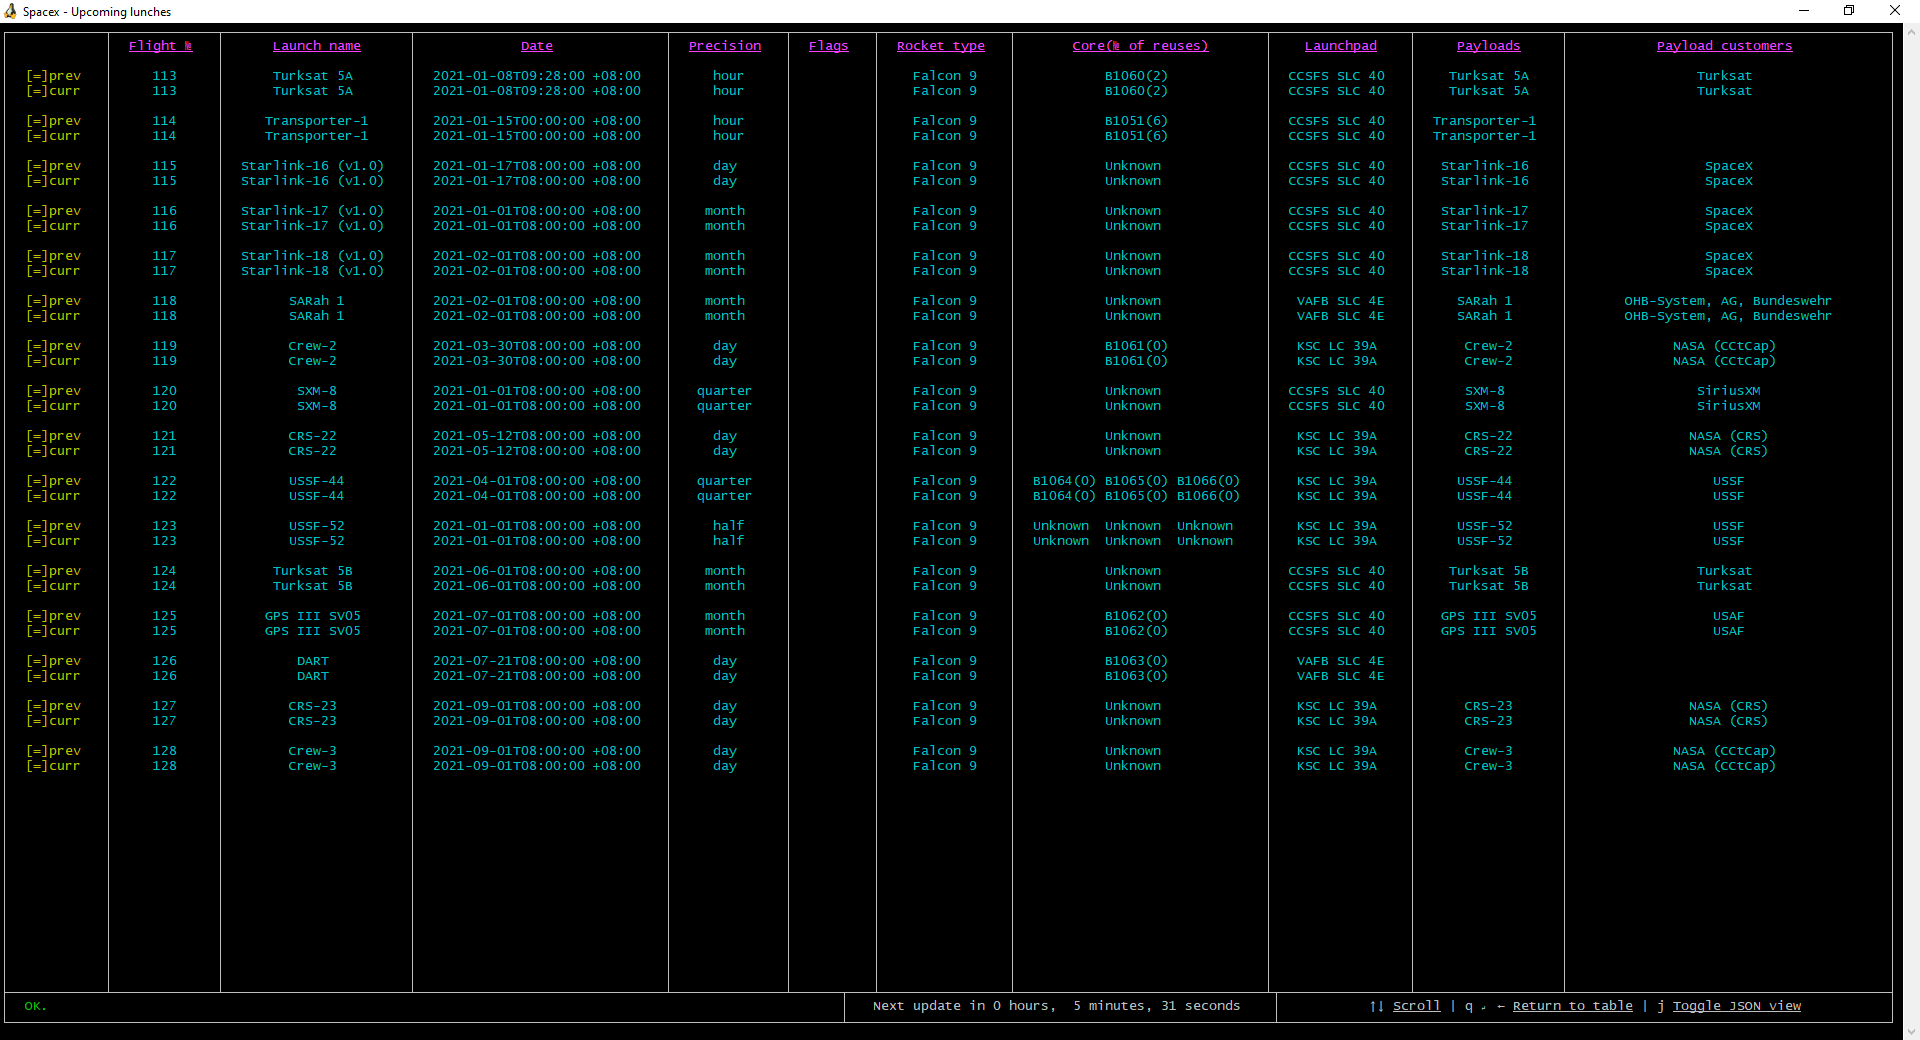
Task: Click the Payload customers column header
Action: 1725,46
